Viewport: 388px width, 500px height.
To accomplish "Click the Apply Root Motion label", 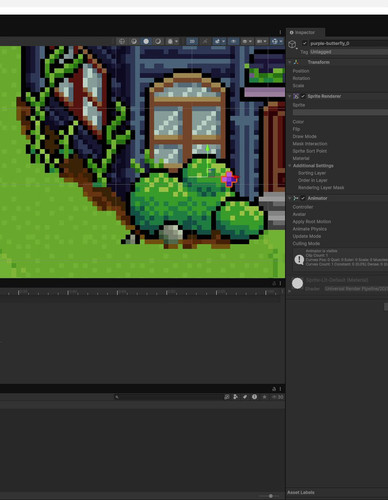I will 312,222.
